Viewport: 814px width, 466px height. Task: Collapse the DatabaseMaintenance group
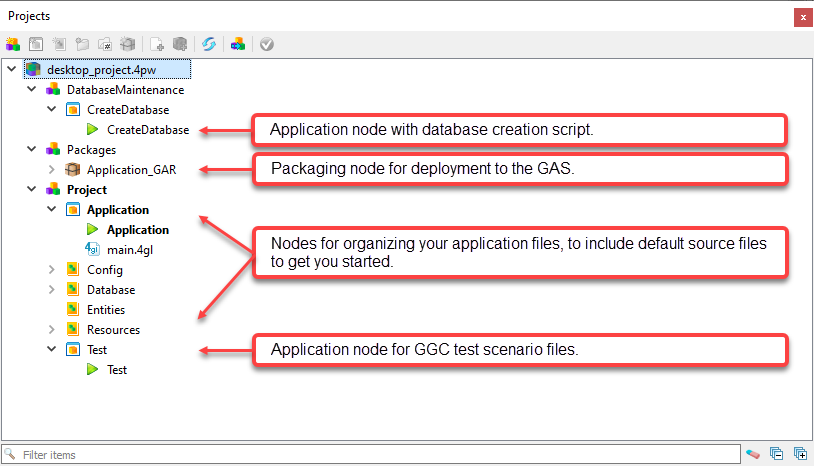(32, 90)
